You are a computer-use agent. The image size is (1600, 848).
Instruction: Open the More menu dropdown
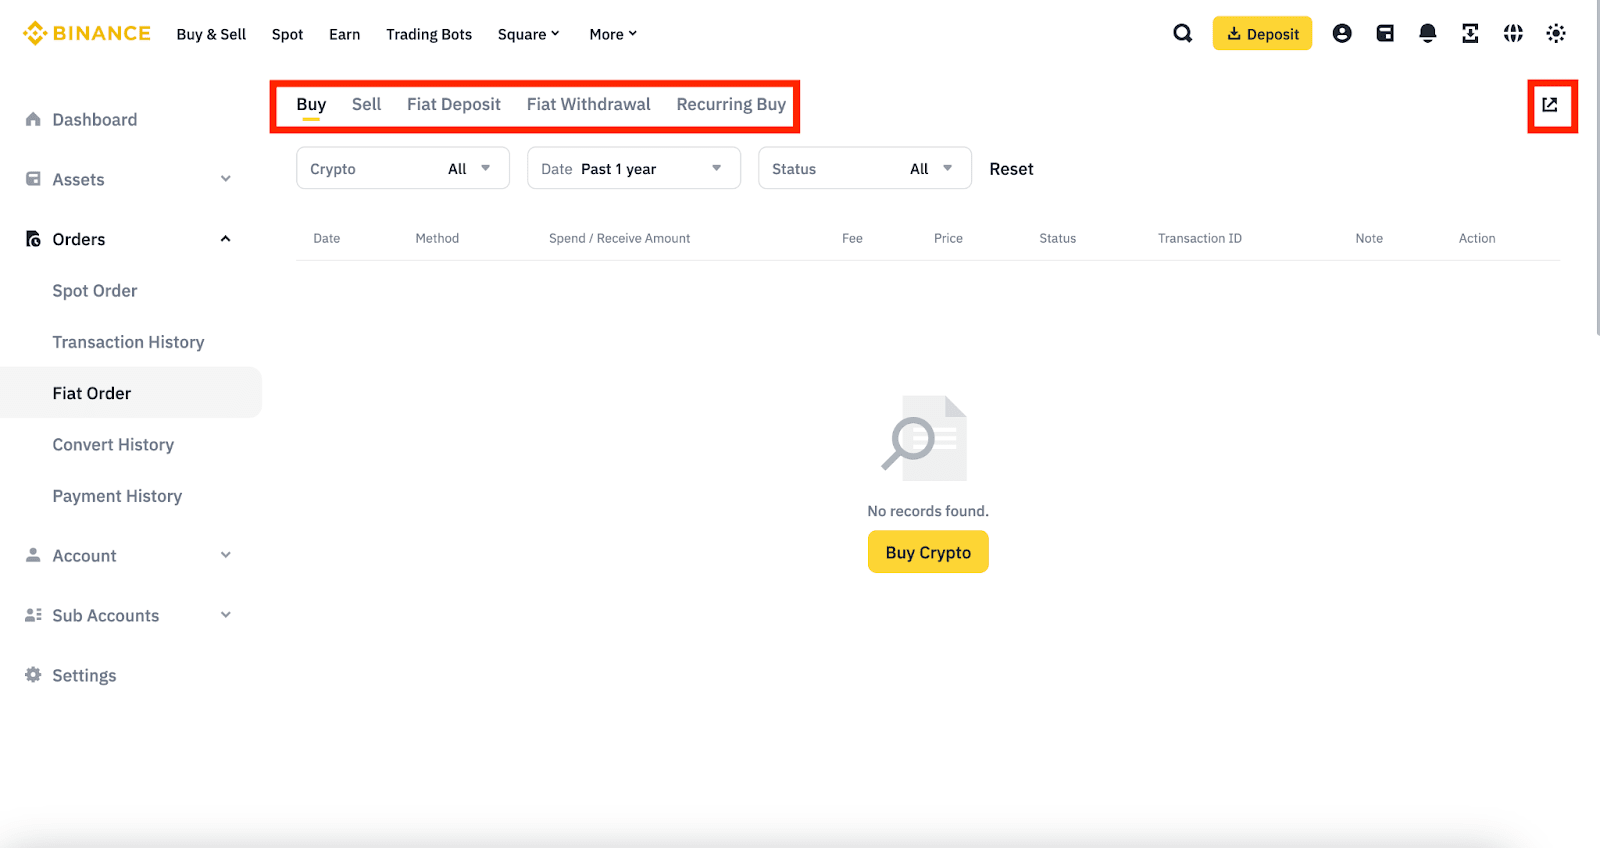(613, 34)
